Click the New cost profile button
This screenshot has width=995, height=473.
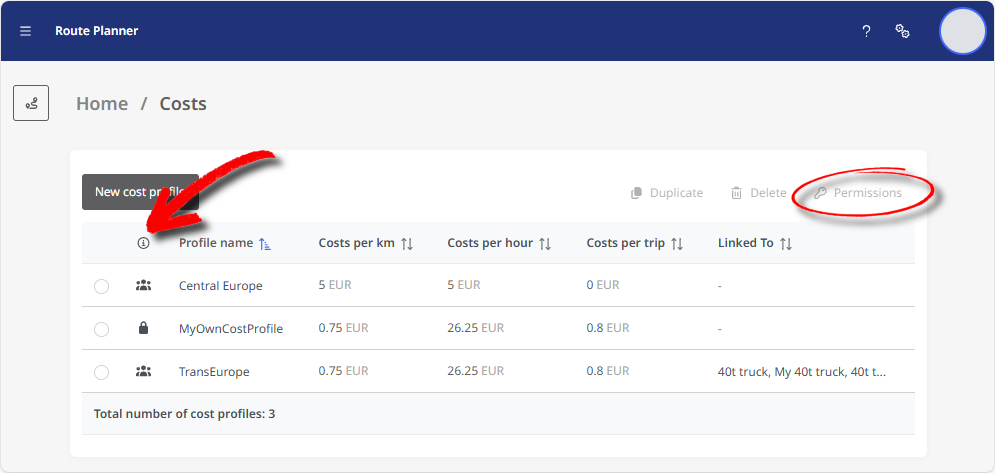[x=140, y=192]
